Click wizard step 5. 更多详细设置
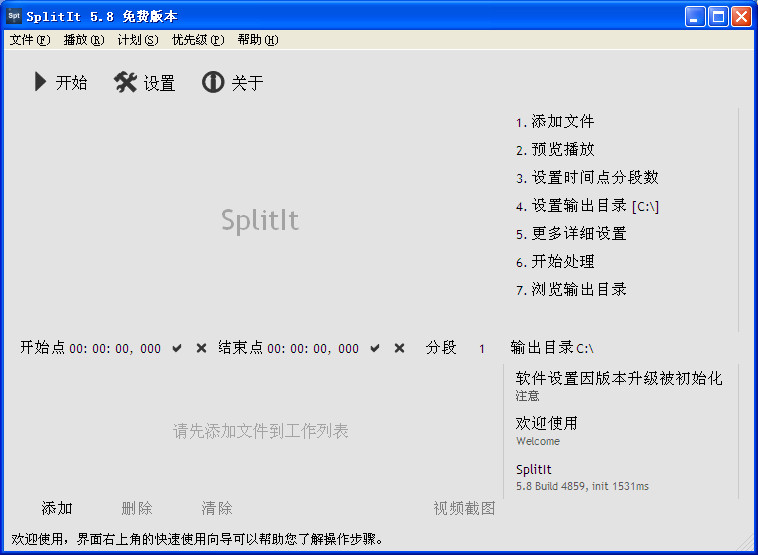 571,234
